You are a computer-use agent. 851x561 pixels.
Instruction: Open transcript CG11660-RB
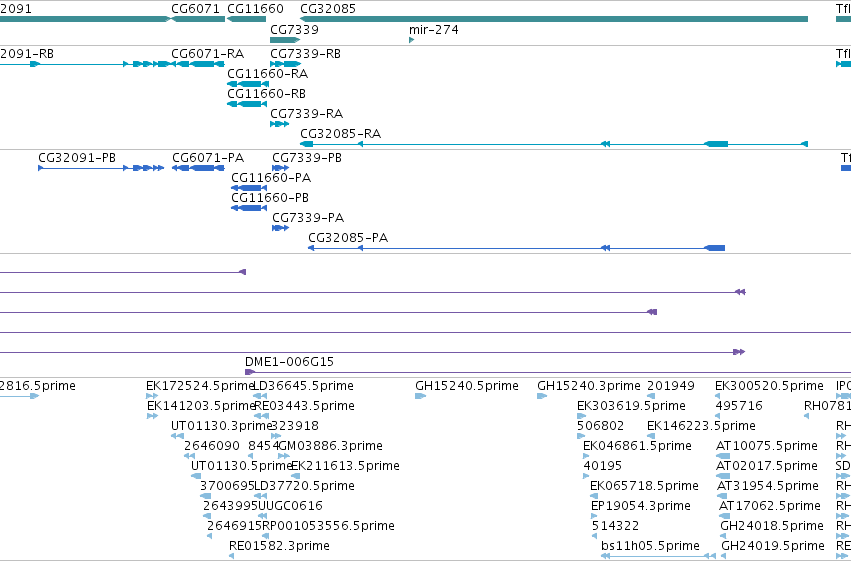coord(266,94)
